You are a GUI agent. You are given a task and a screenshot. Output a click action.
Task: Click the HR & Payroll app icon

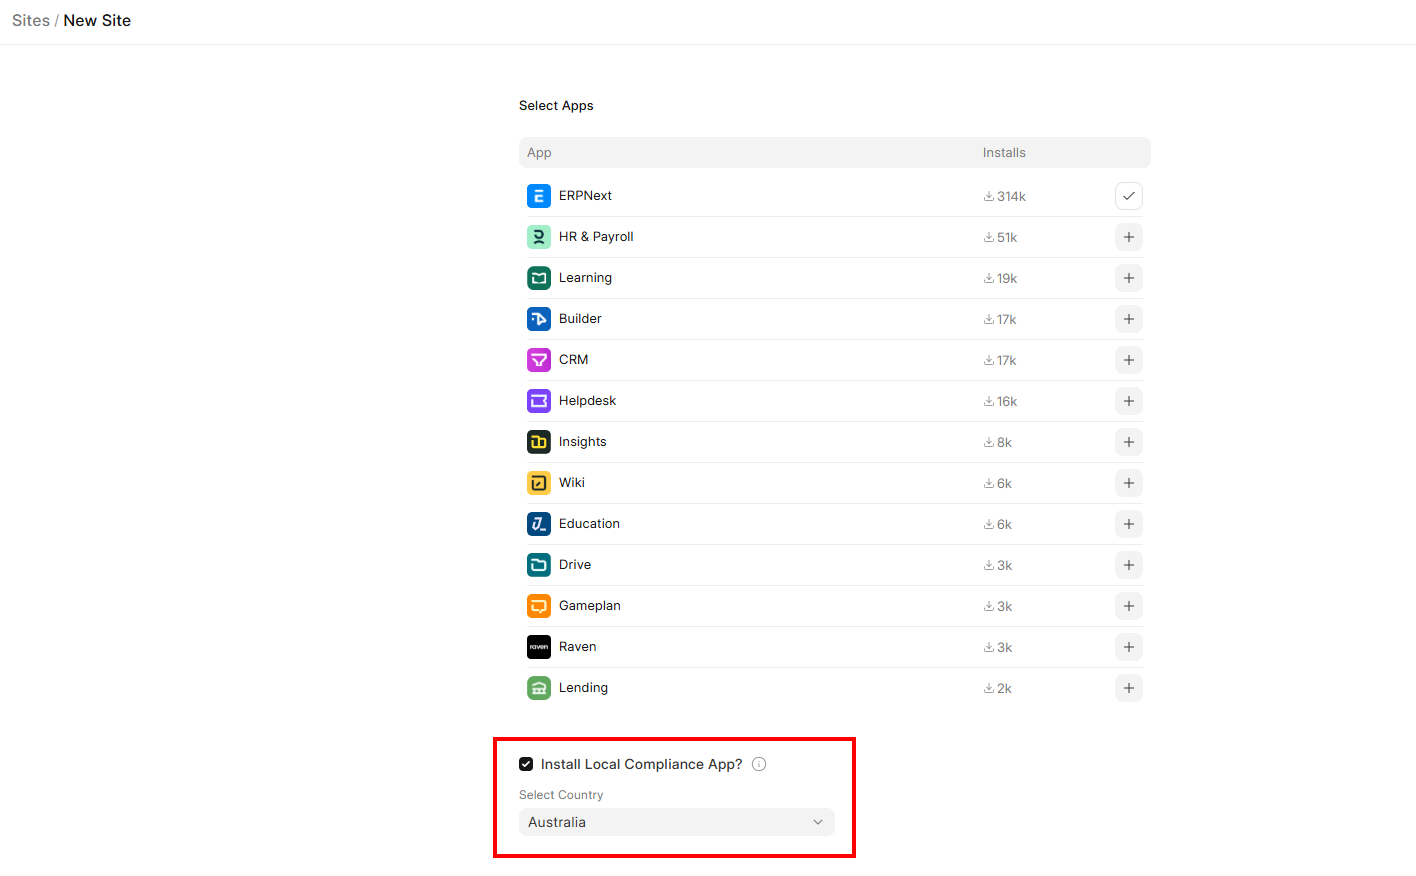click(x=538, y=237)
